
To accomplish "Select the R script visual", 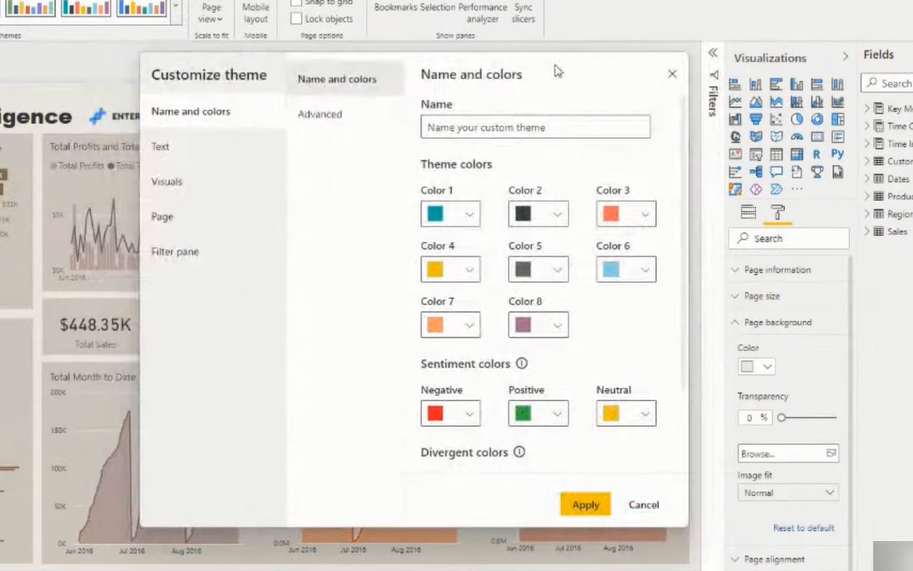I will coord(818,154).
